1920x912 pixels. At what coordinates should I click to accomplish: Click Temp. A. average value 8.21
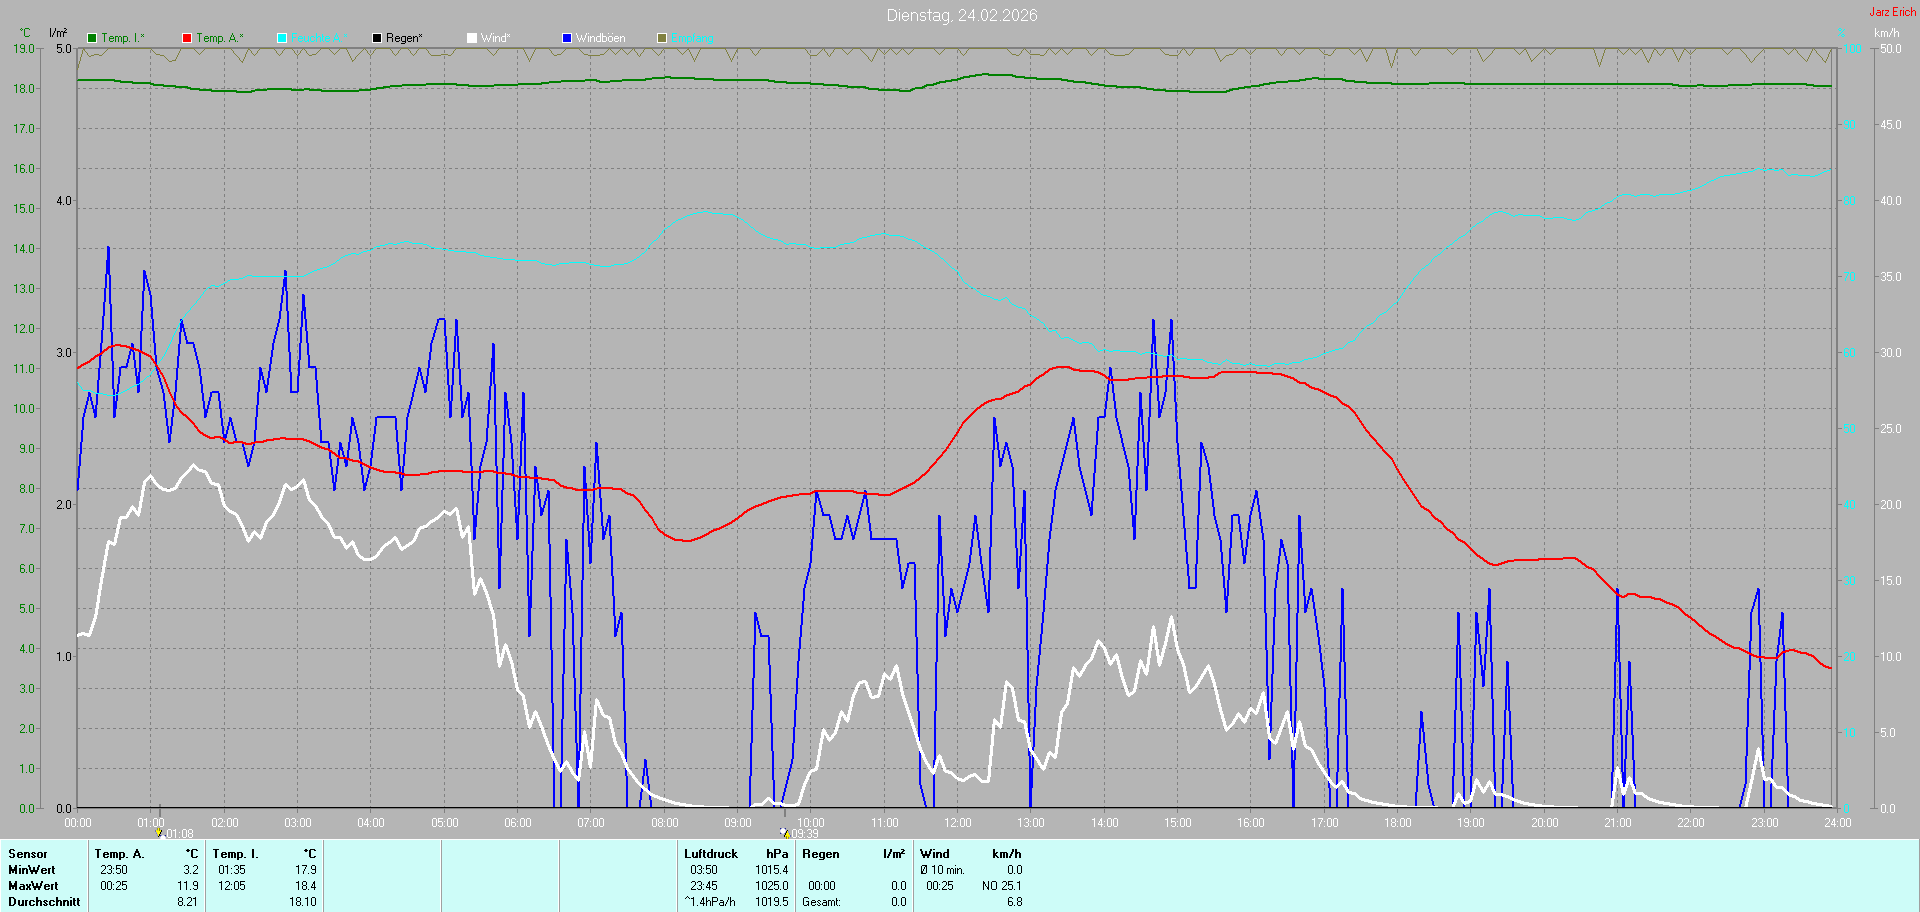pyautogui.click(x=188, y=902)
